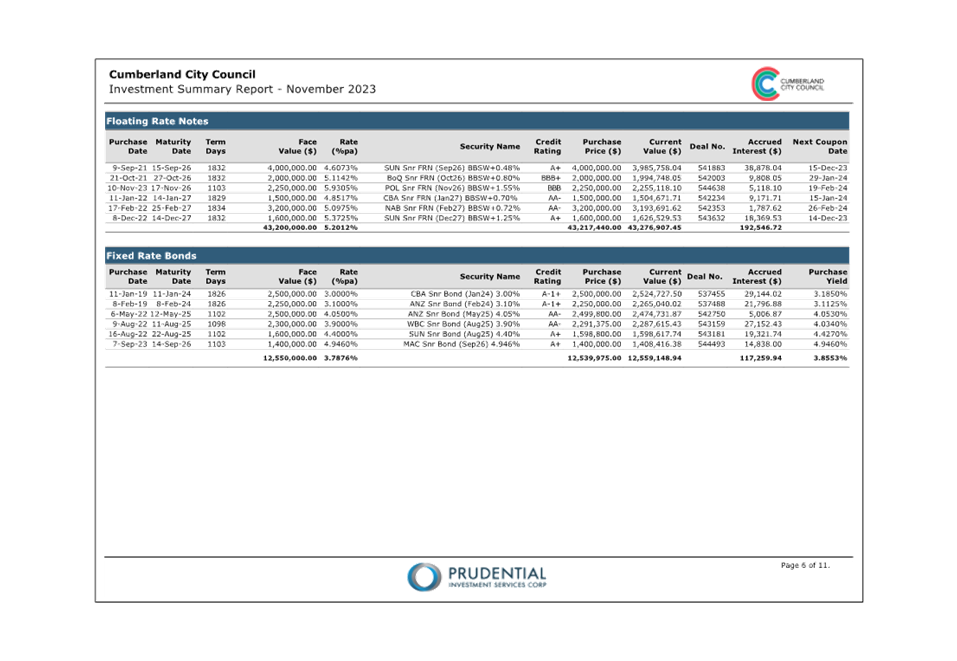Click Purchase Yield column header
This screenshot has width=957, height=661.
tap(827, 276)
